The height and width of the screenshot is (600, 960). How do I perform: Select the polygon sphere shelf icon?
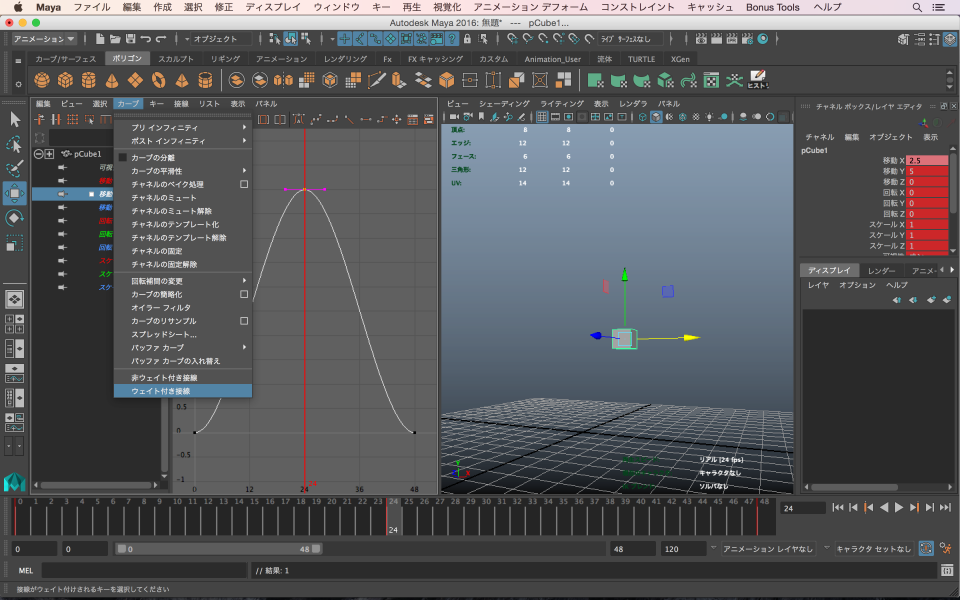pos(42,80)
